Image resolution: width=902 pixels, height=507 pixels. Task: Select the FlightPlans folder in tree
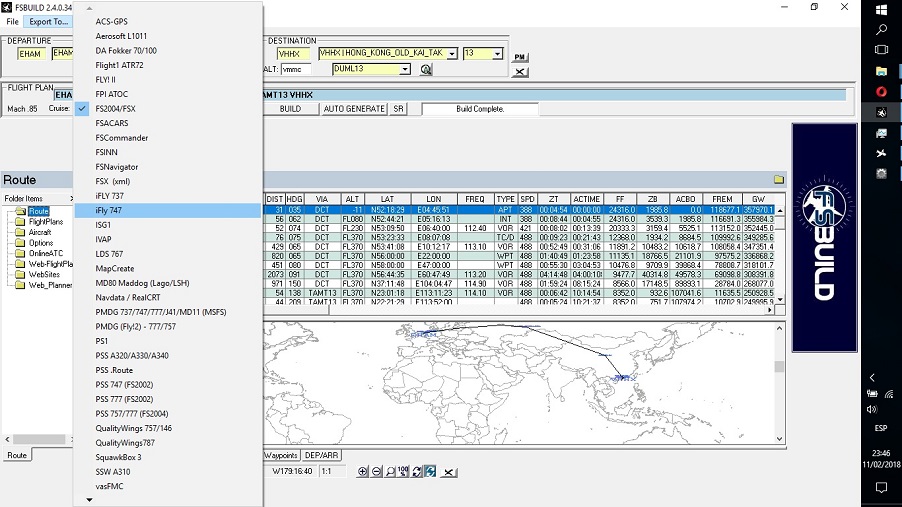point(45,222)
